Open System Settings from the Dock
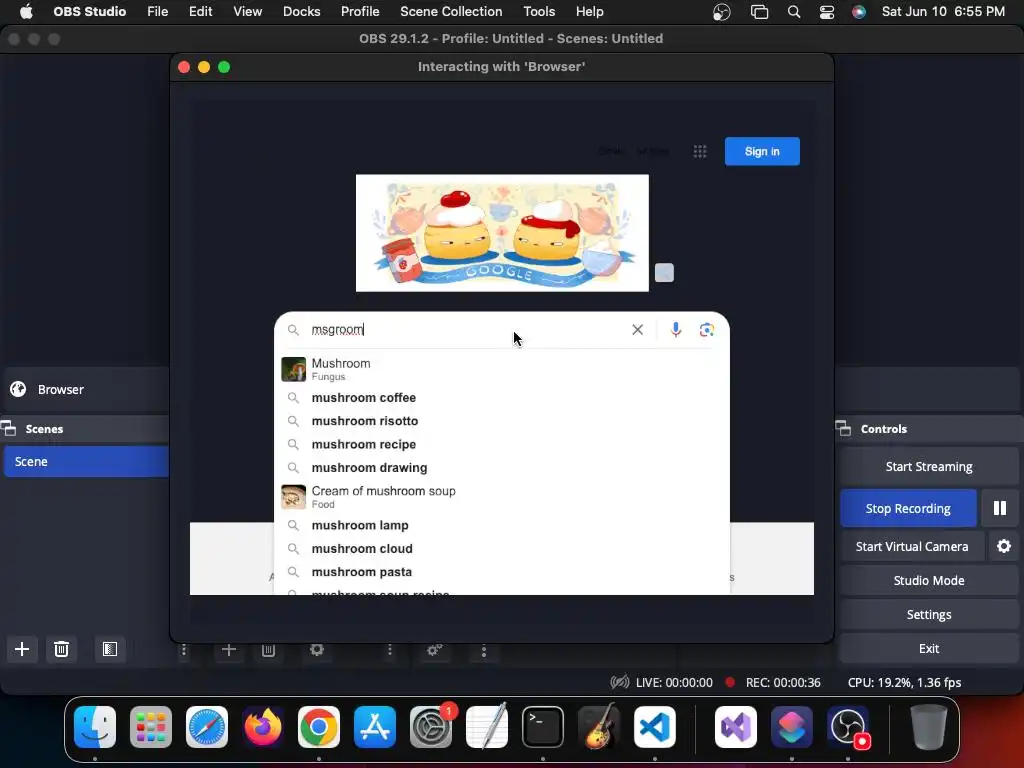The width and height of the screenshot is (1024, 768). pyautogui.click(x=431, y=727)
